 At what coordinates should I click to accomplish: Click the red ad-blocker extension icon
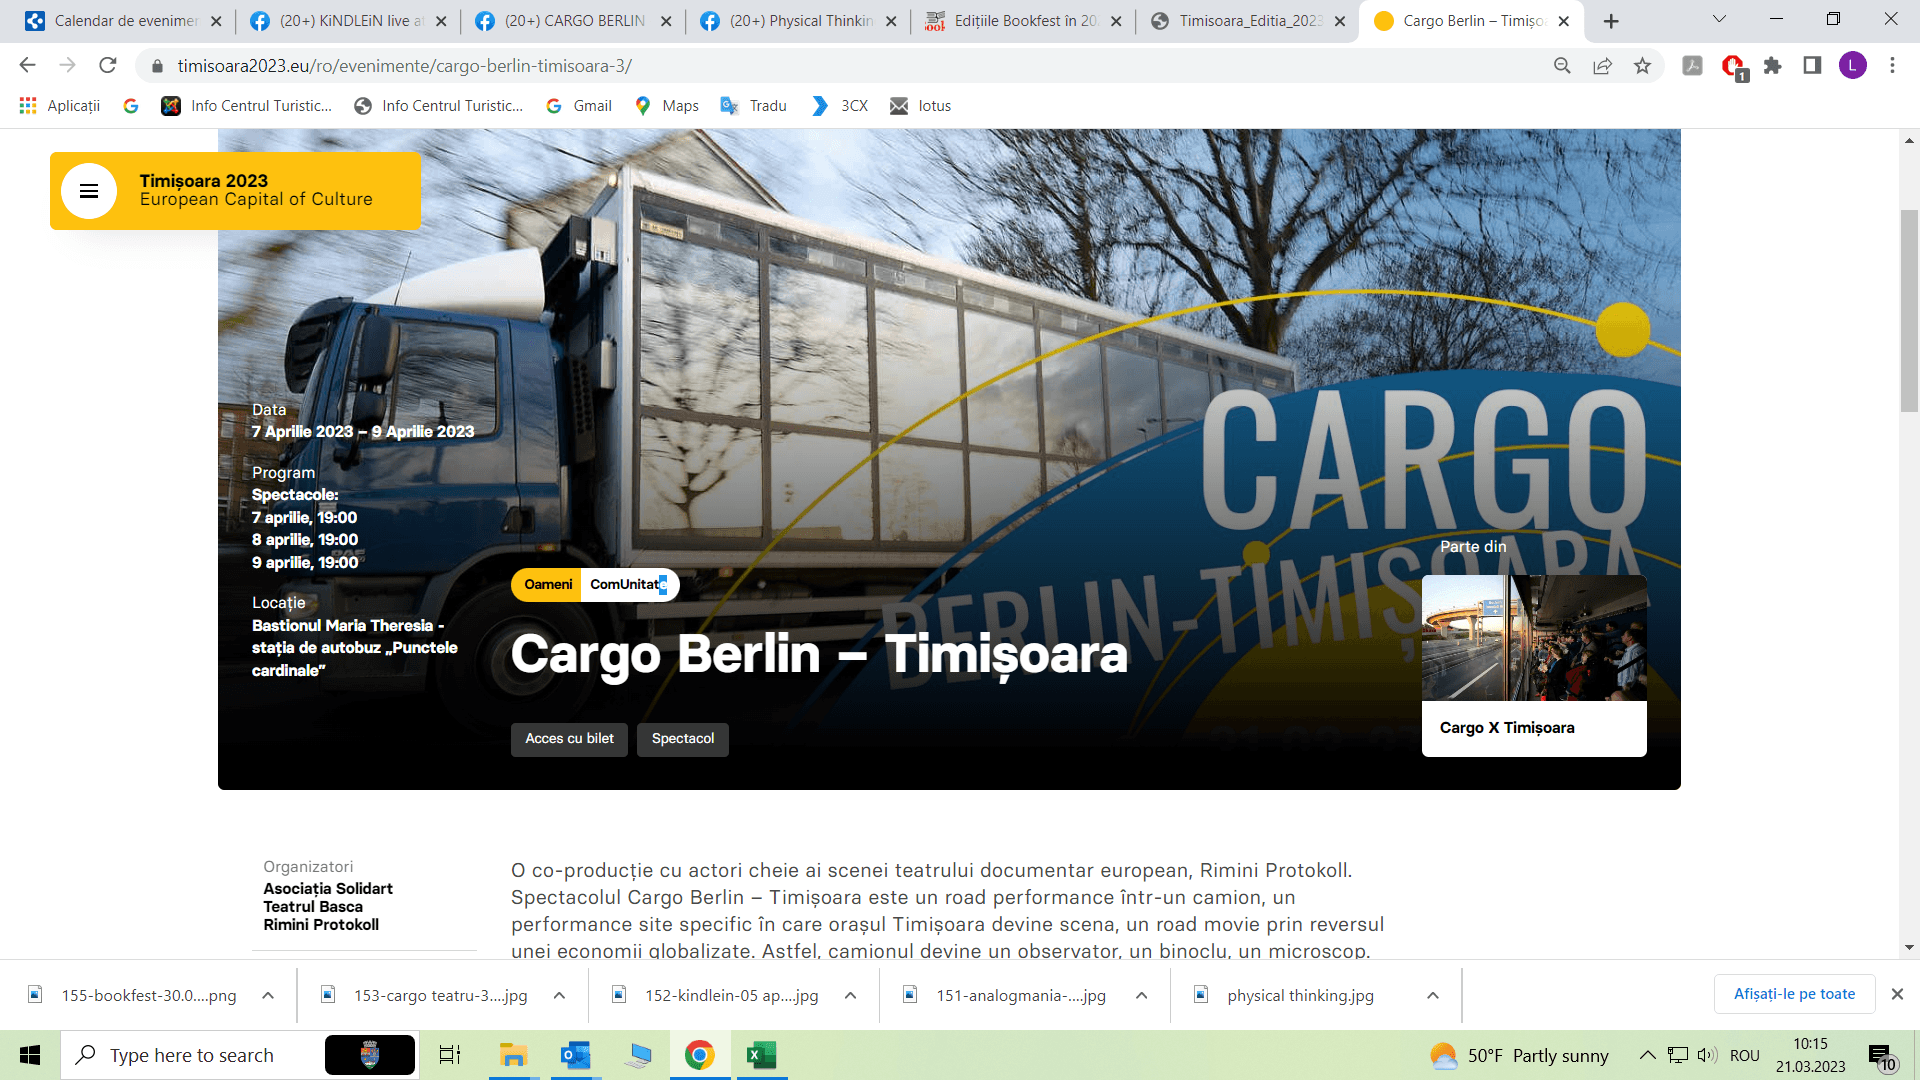coord(1733,67)
